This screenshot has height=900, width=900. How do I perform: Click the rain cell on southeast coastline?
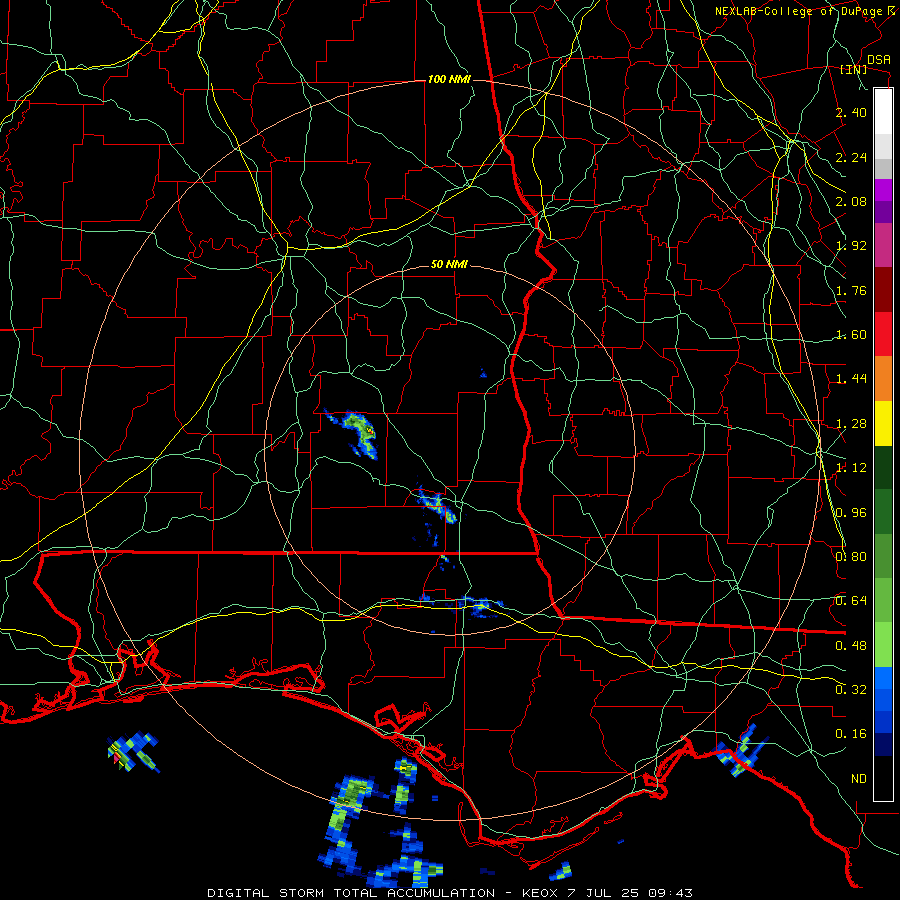click(740, 752)
